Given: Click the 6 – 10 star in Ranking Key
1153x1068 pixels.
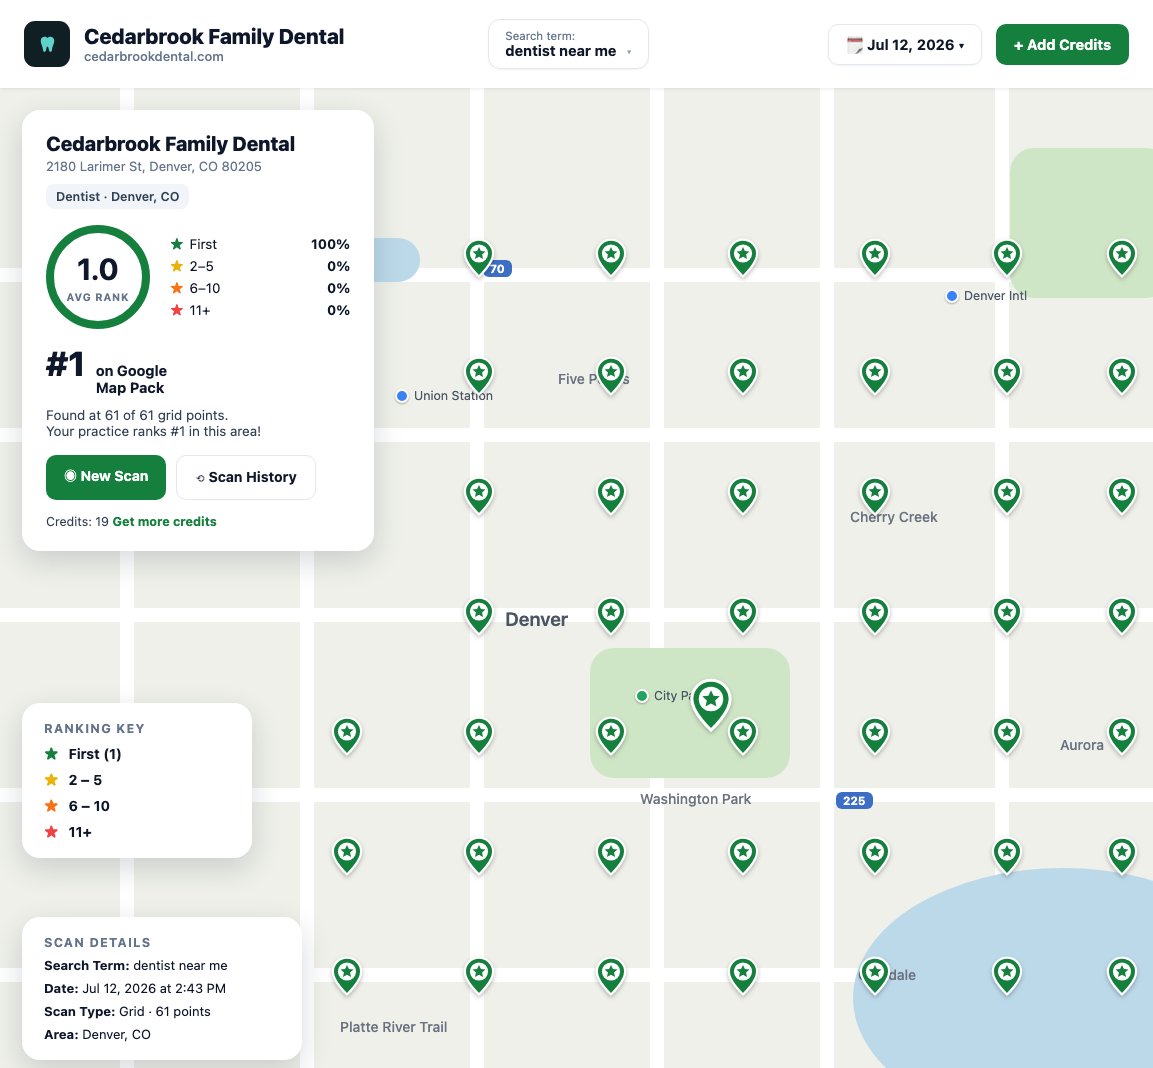Looking at the screenshot, I should [x=51, y=806].
